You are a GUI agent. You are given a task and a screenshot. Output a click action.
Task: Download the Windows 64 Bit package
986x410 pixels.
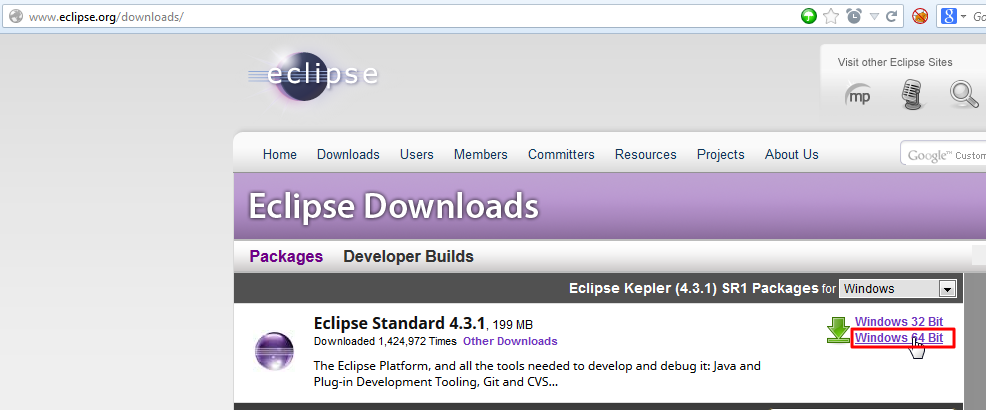pos(899,338)
